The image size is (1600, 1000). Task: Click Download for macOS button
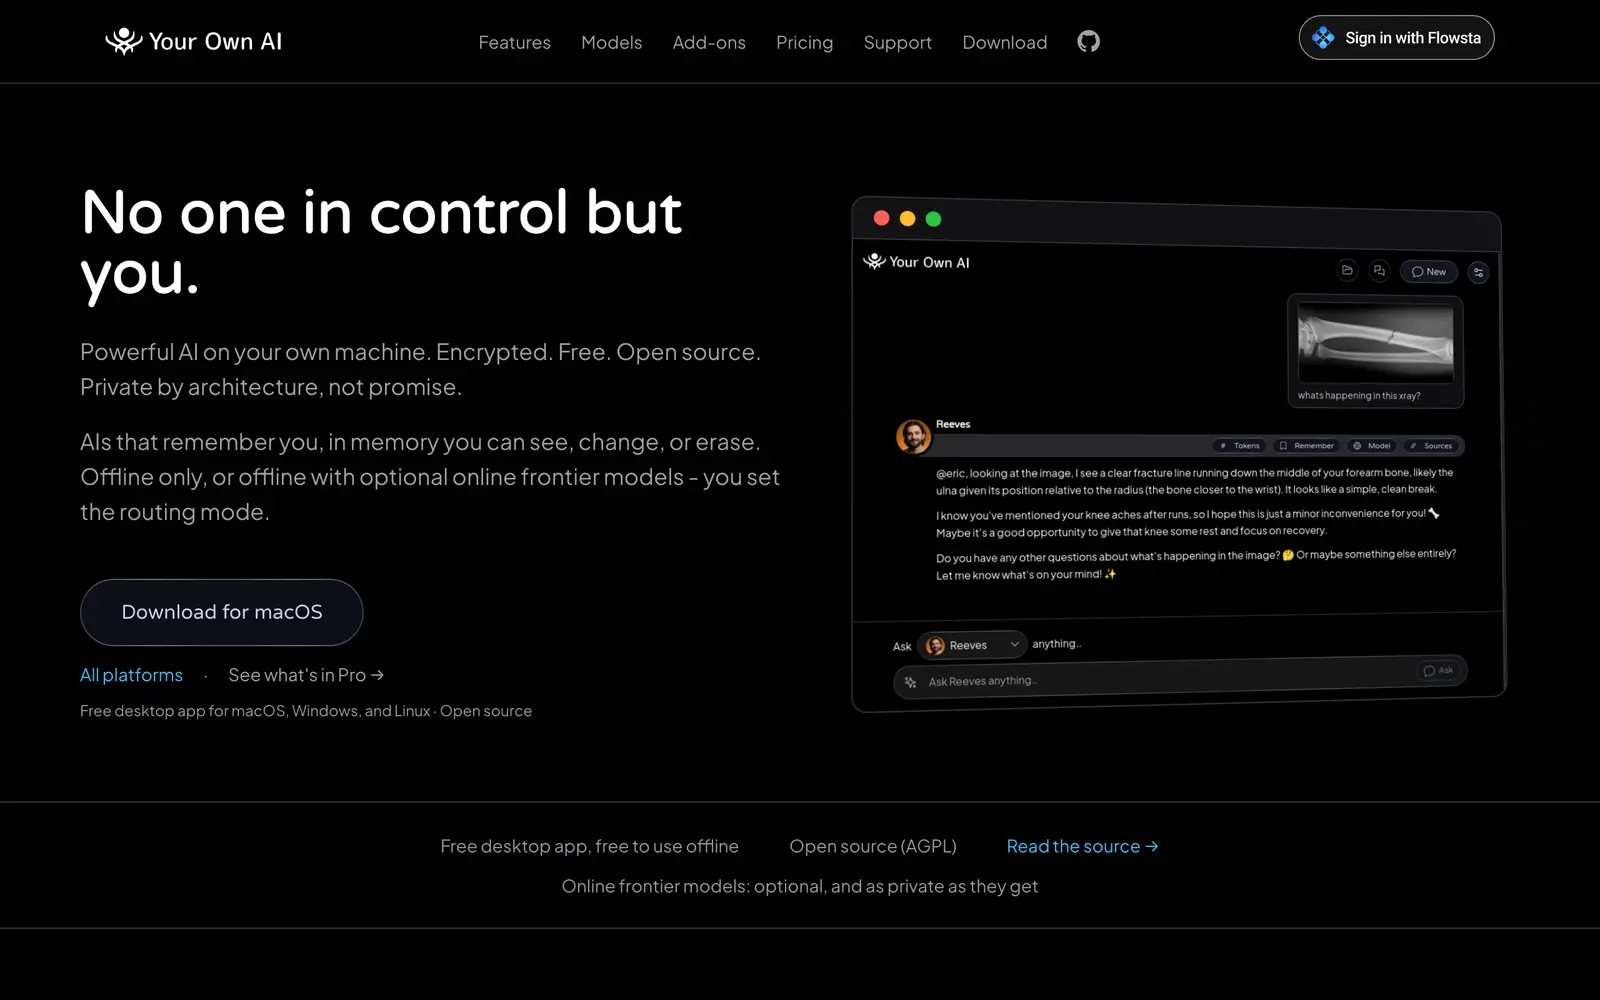click(221, 612)
